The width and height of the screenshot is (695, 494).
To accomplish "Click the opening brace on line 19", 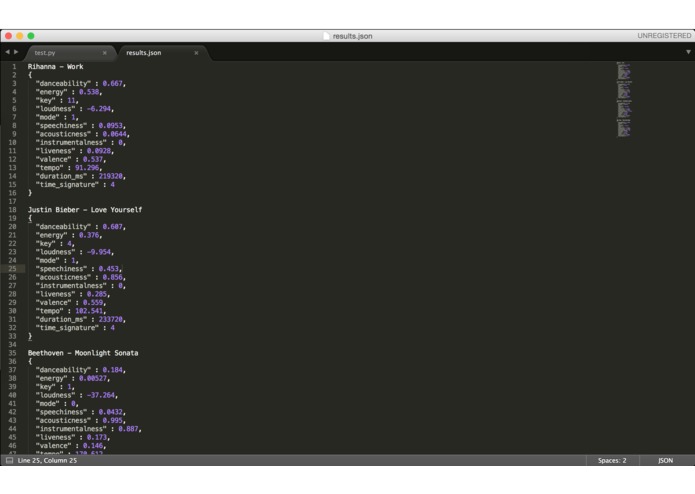I will coord(30,218).
